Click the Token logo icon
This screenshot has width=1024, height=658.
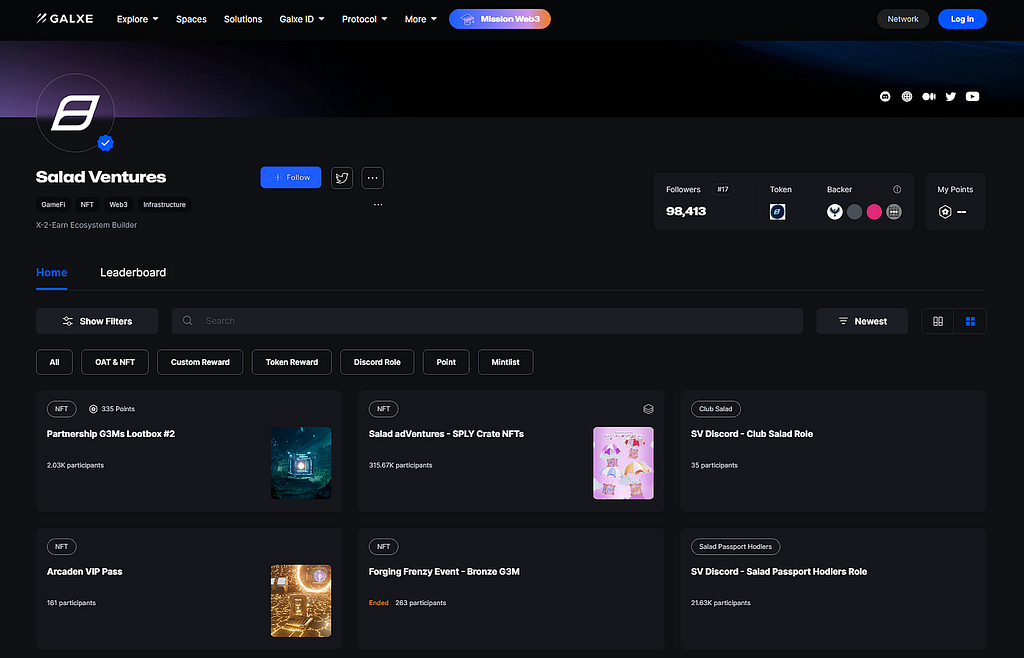(x=777, y=212)
